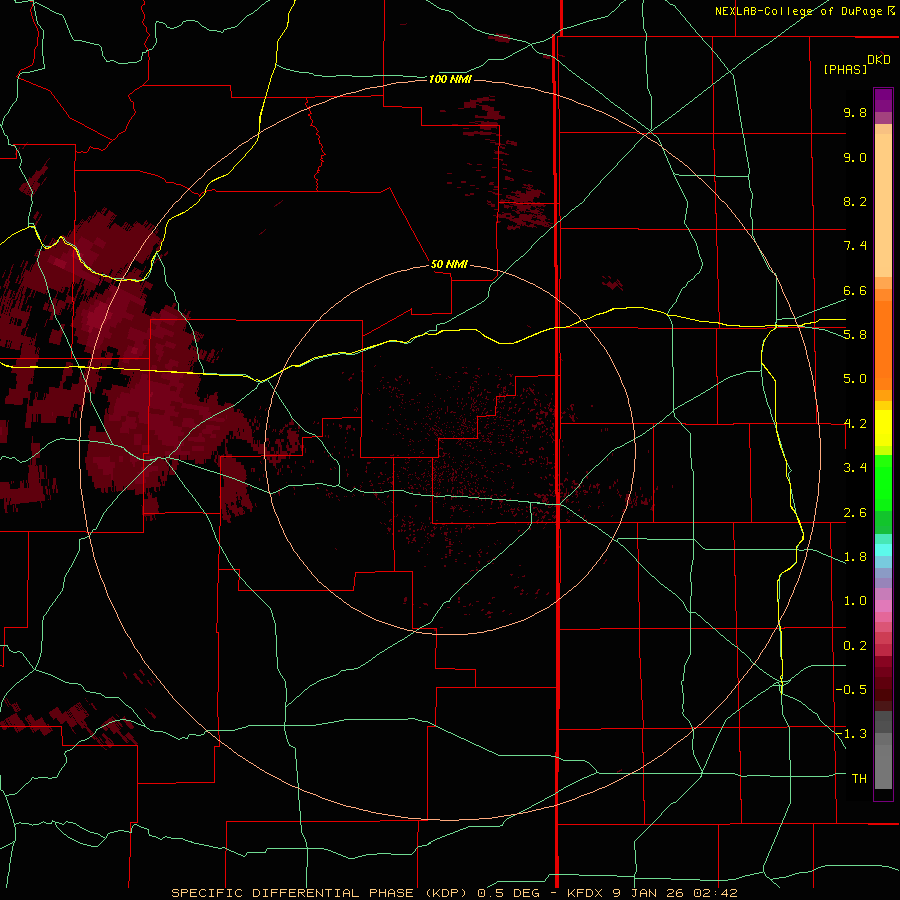Click the -0.5 scale value

point(851,690)
